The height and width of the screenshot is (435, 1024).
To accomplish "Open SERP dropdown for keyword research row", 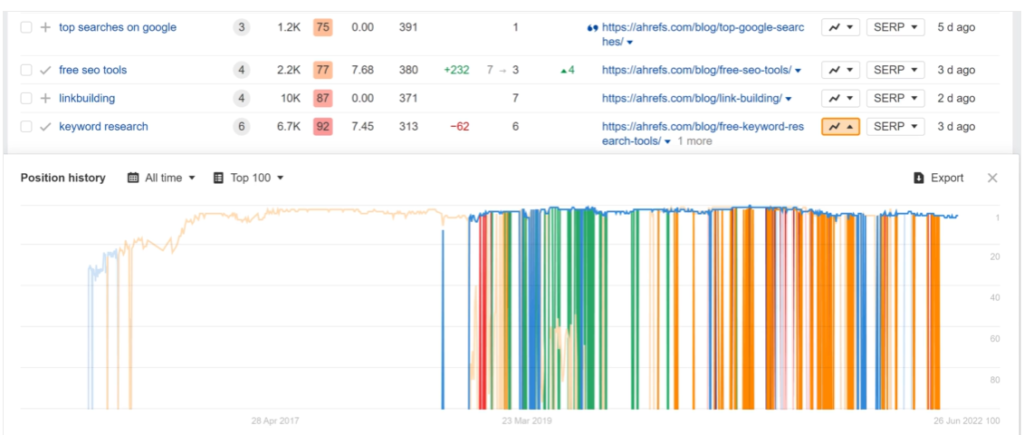I will point(895,127).
